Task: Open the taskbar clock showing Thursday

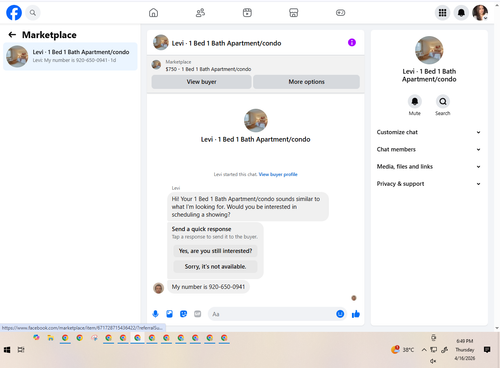Action: tap(465, 350)
